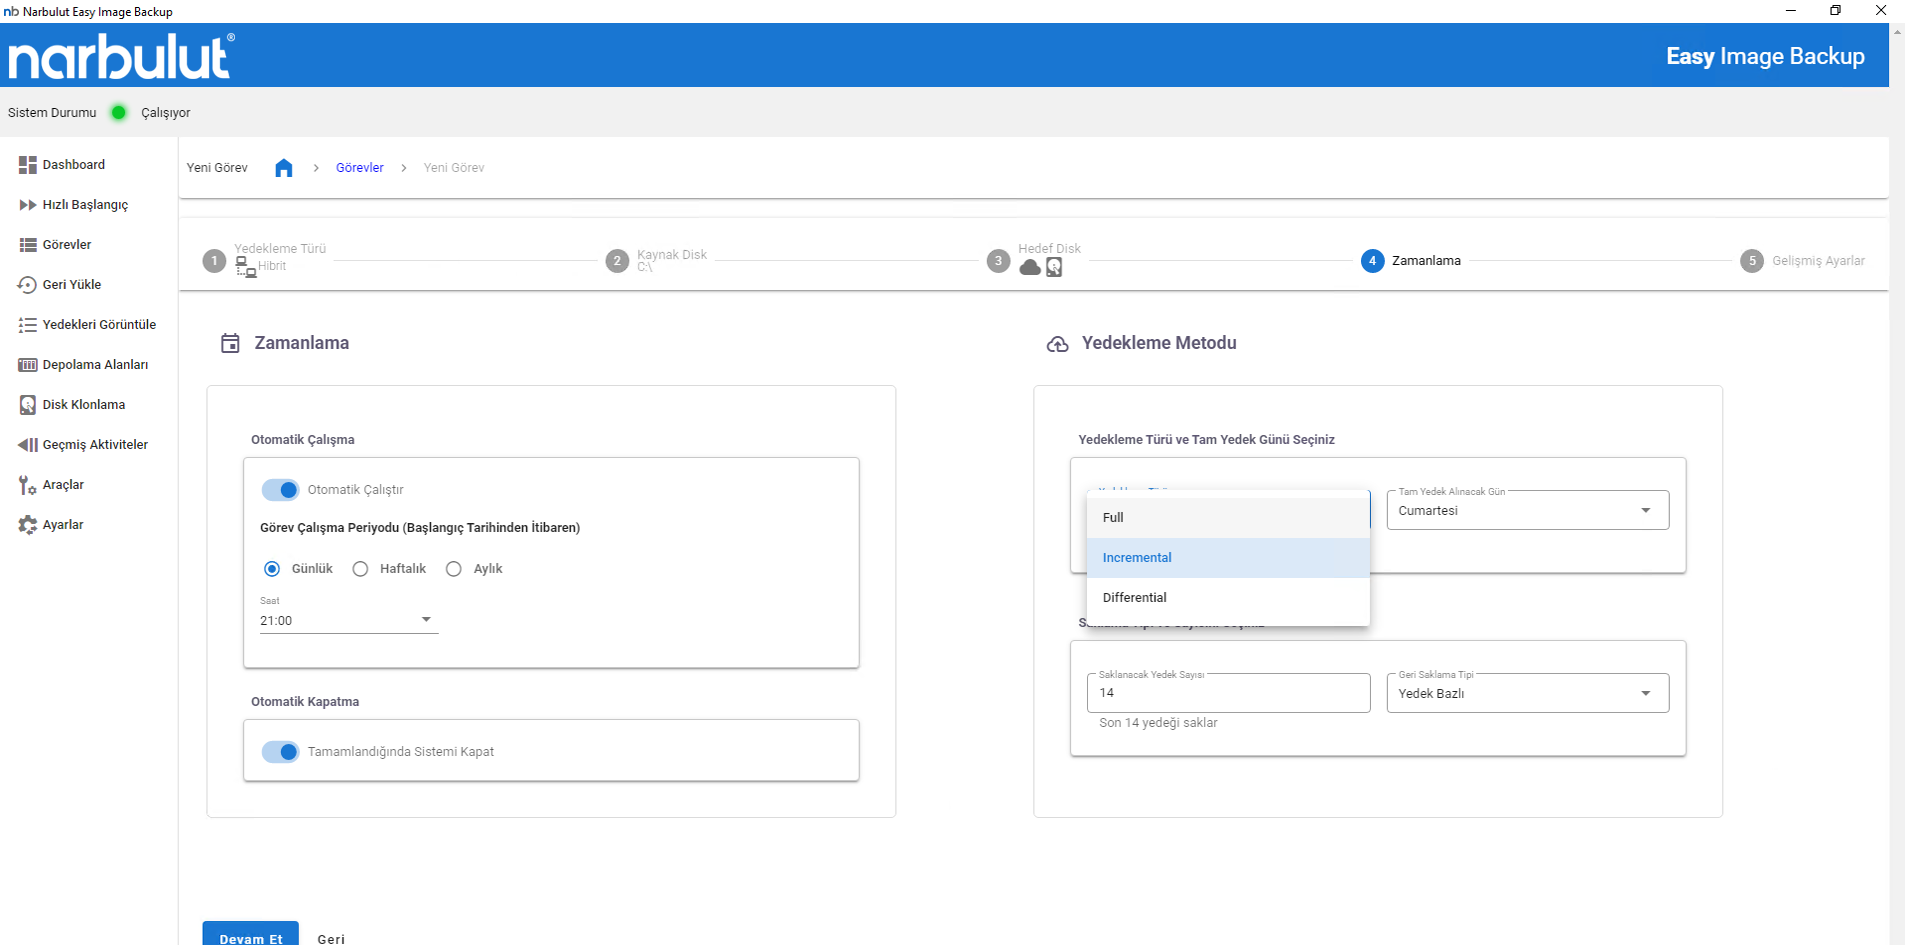Click the Devam Et button
This screenshot has width=1905, height=945.
click(x=251, y=936)
